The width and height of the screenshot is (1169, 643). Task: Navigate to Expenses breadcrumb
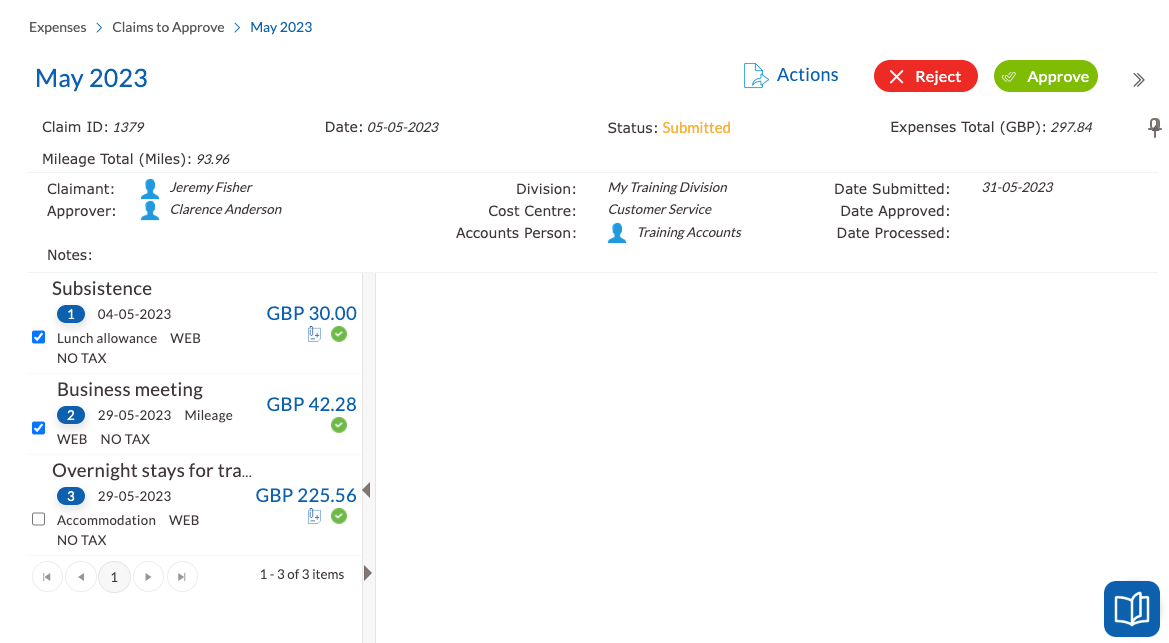57,27
